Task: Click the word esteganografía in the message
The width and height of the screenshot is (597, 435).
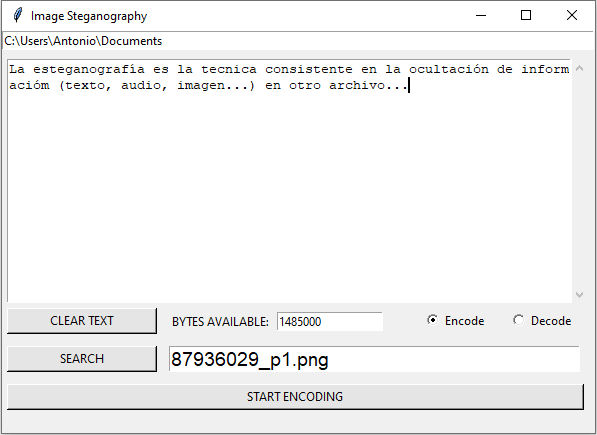Action: click(89, 70)
